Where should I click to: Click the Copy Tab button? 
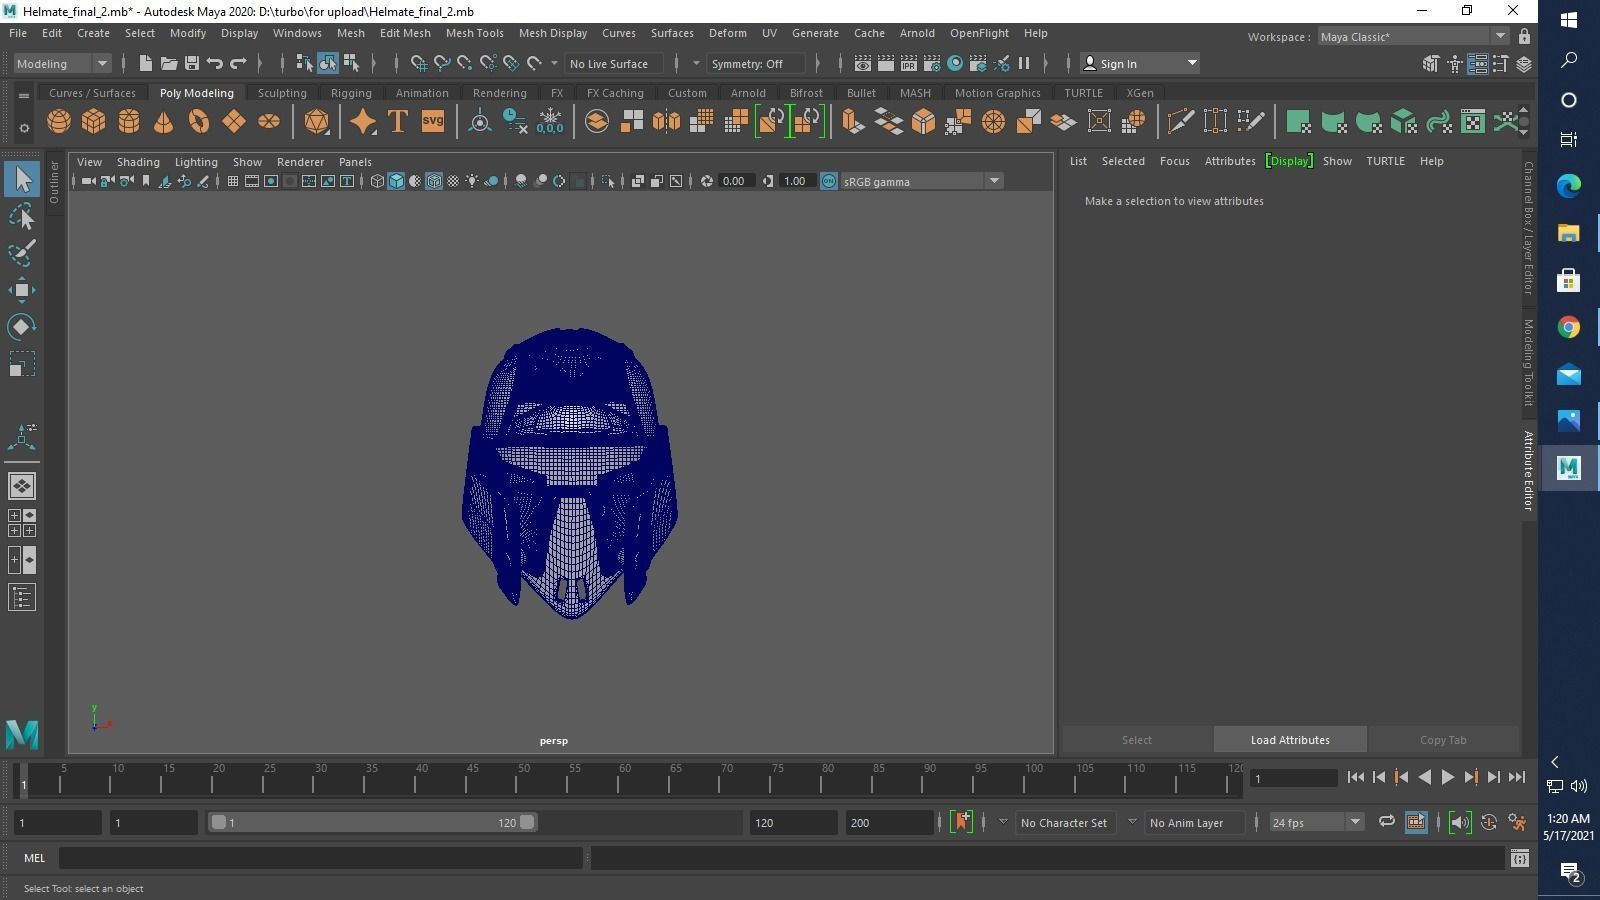click(x=1443, y=740)
